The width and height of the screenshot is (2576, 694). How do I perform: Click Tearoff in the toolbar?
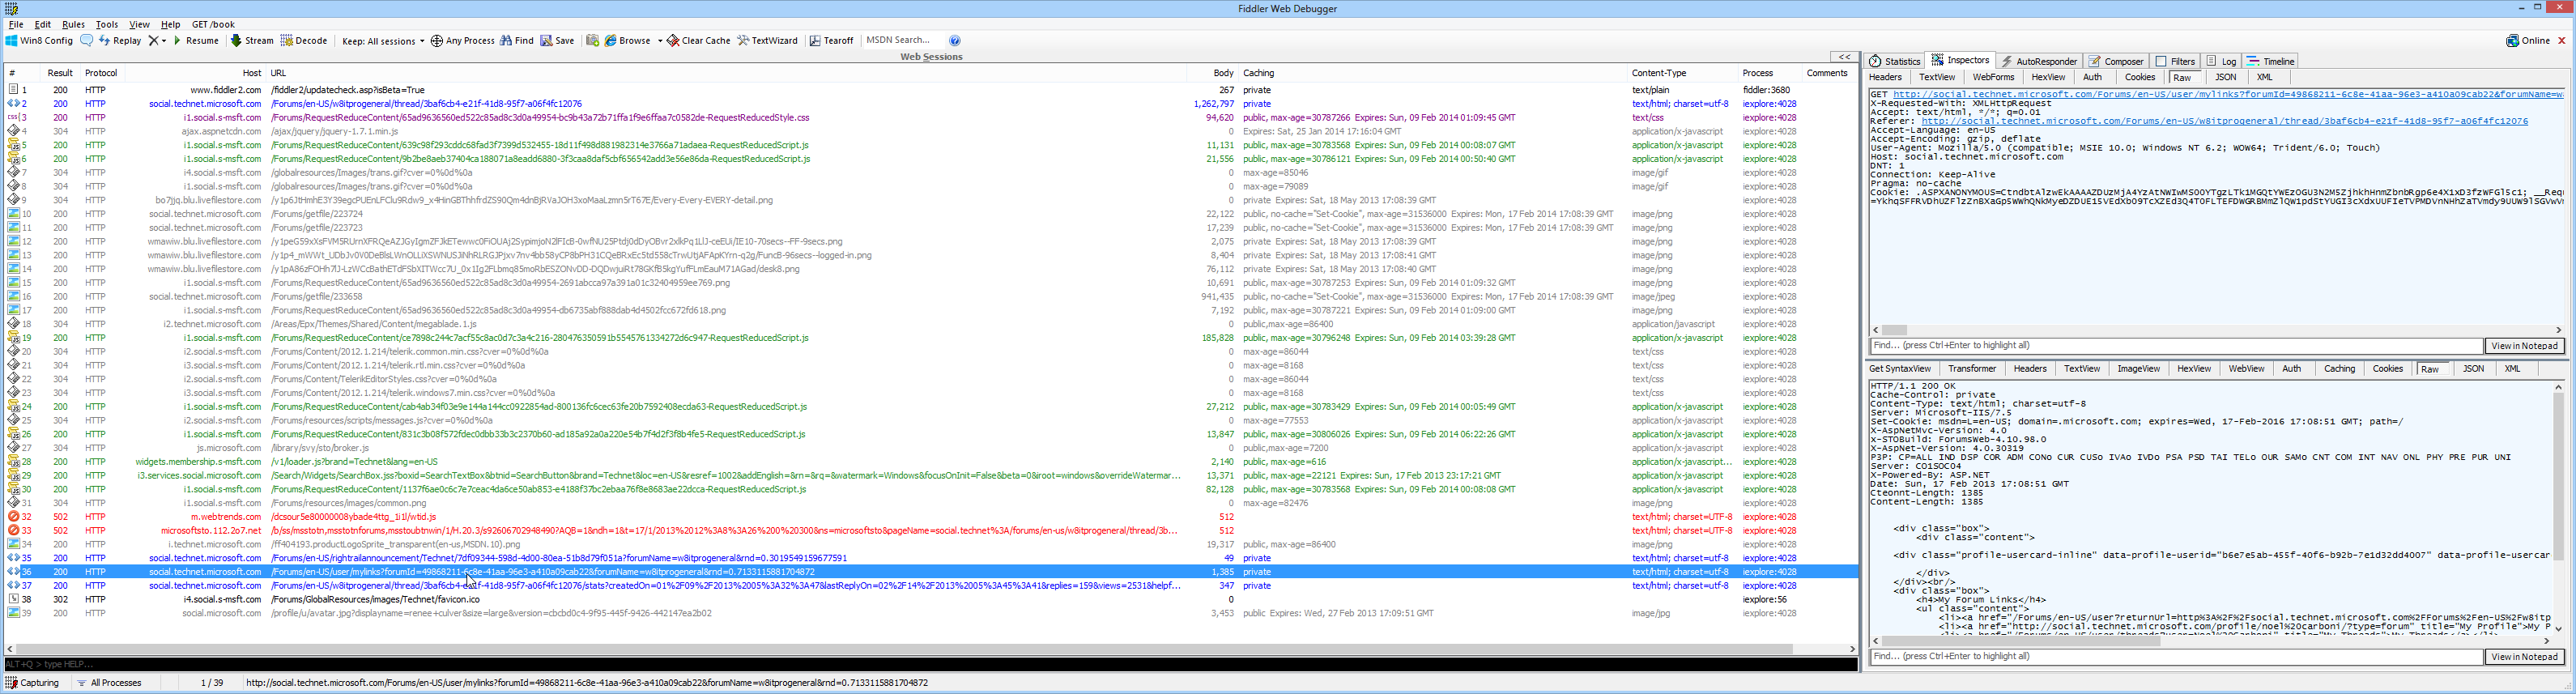point(831,41)
